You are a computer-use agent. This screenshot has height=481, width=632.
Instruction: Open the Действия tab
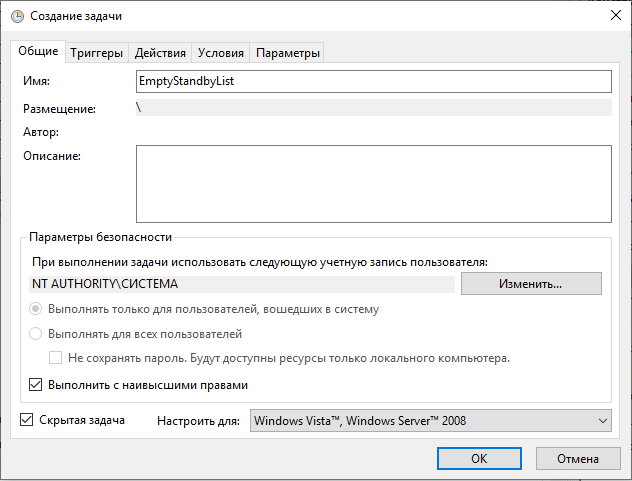point(160,53)
